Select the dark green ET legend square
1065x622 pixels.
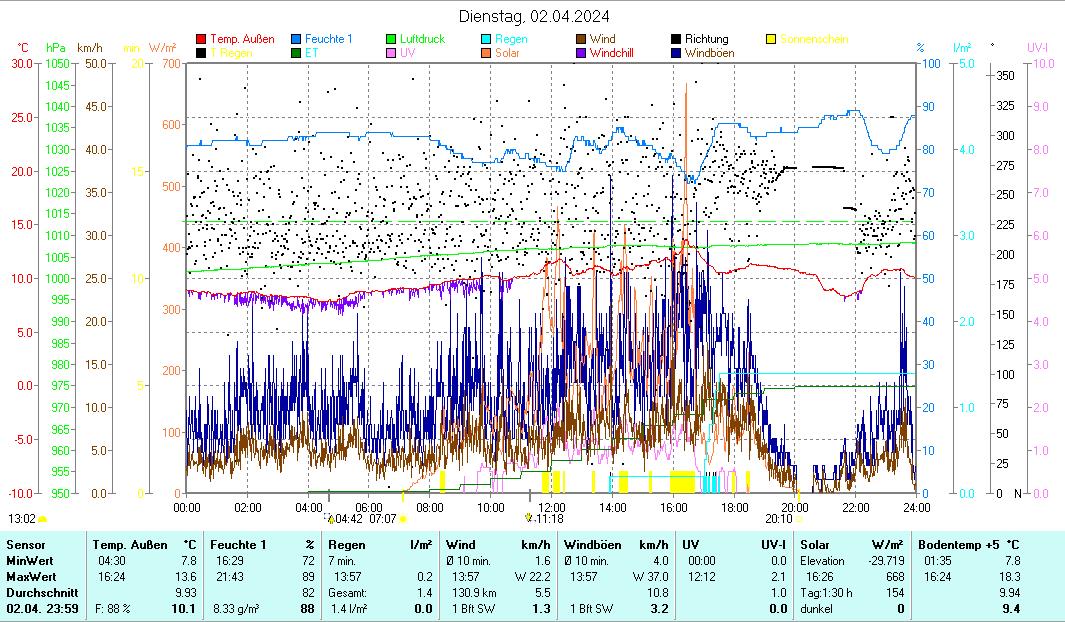click(296, 52)
